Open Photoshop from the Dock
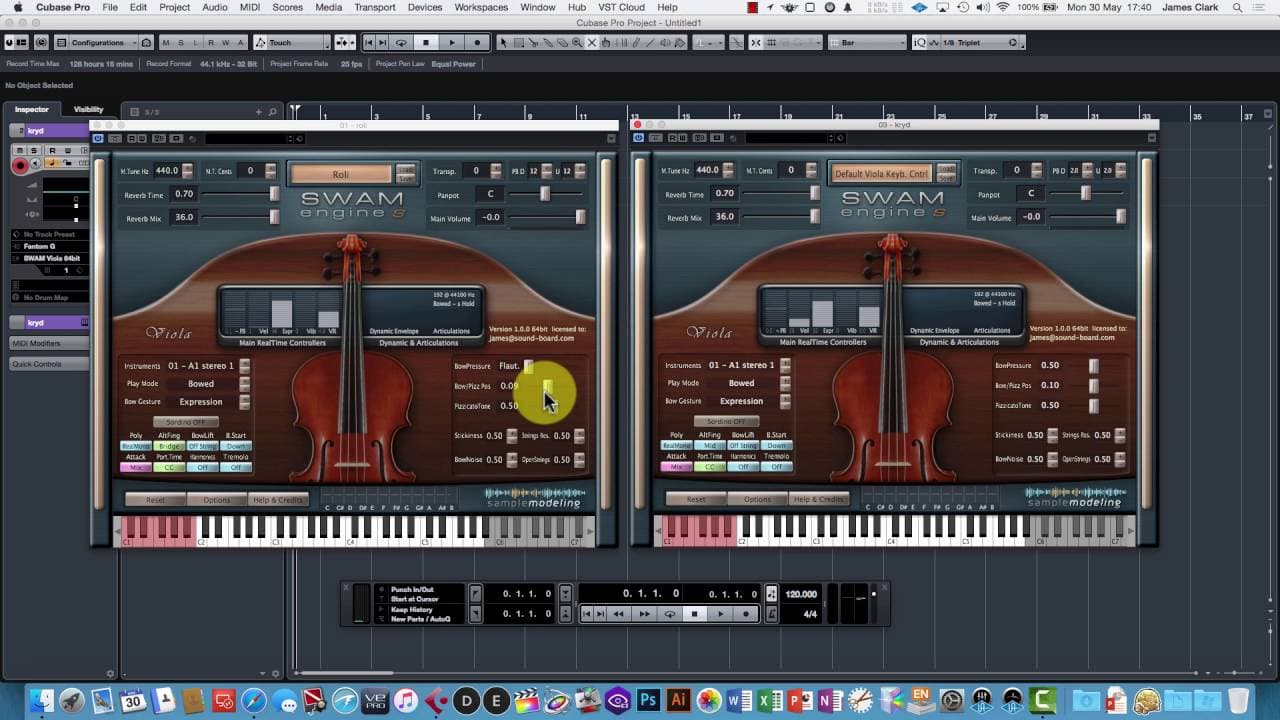The width and height of the screenshot is (1280, 720). tap(647, 701)
